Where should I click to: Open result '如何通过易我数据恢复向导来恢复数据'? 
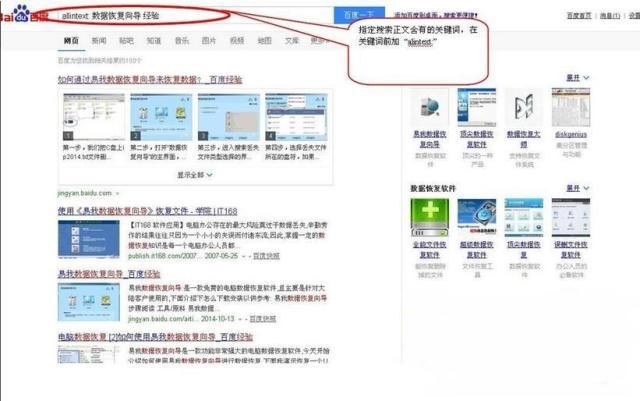[x=150, y=80]
